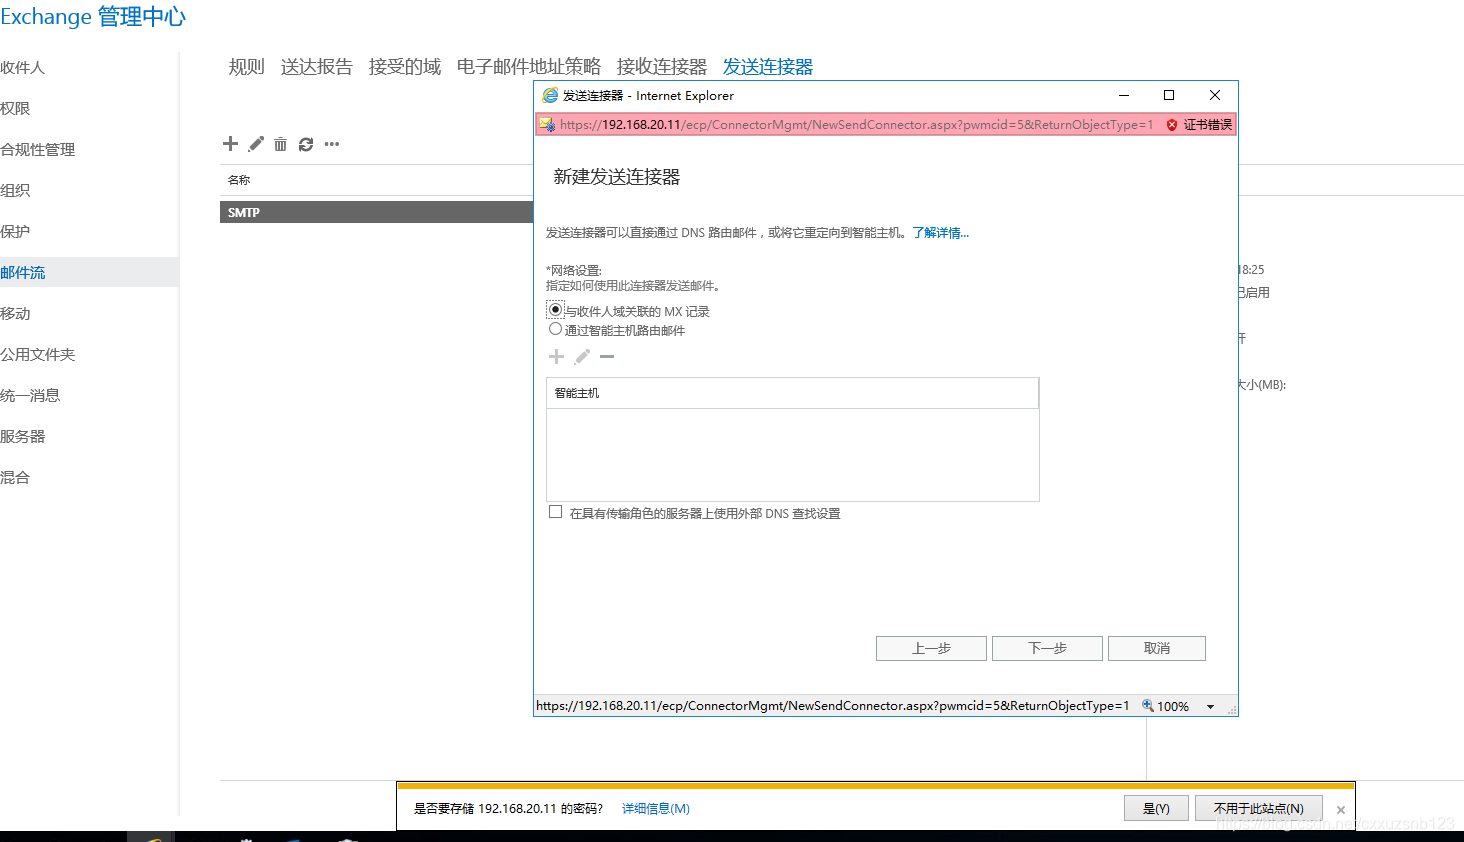Click the edit smart host pencil icon

pyautogui.click(x=582, y=357)
